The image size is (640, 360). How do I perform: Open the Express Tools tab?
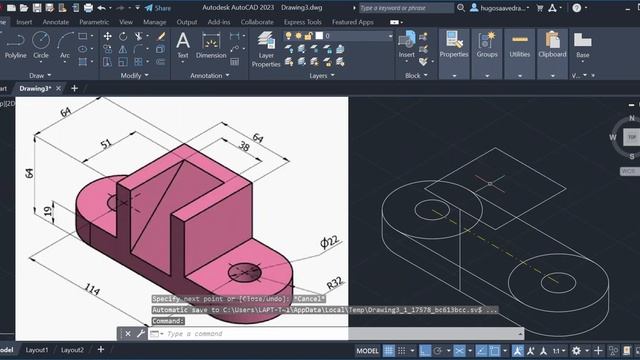[x=303, y=22]
